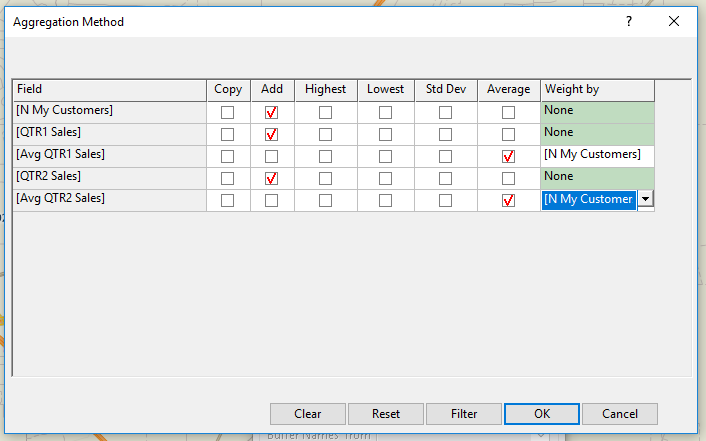This screenshot has height=441, width=706.
Task: Check Std Dev for [QTR1 Sales]
Action: (x=445, y=134)
